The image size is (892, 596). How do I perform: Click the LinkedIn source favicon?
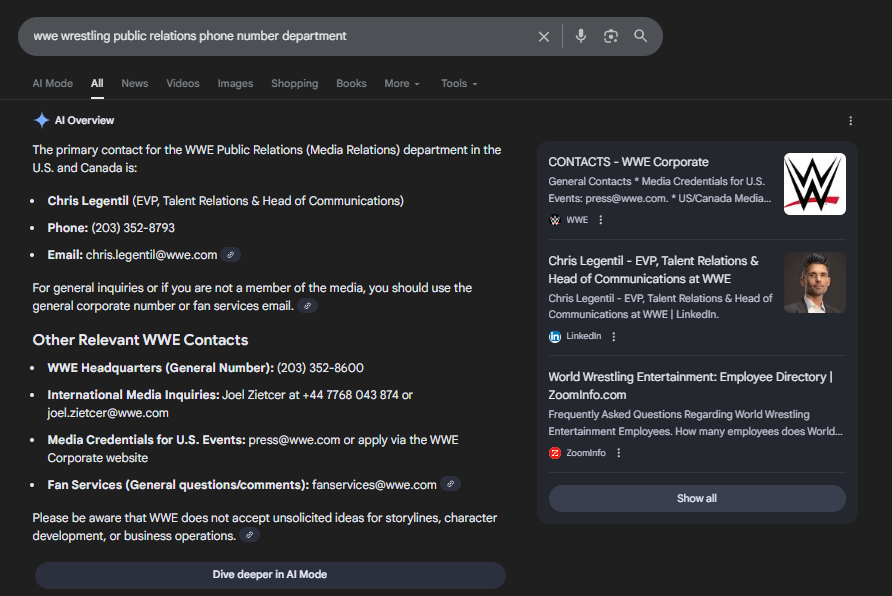[x=555, y=337]
